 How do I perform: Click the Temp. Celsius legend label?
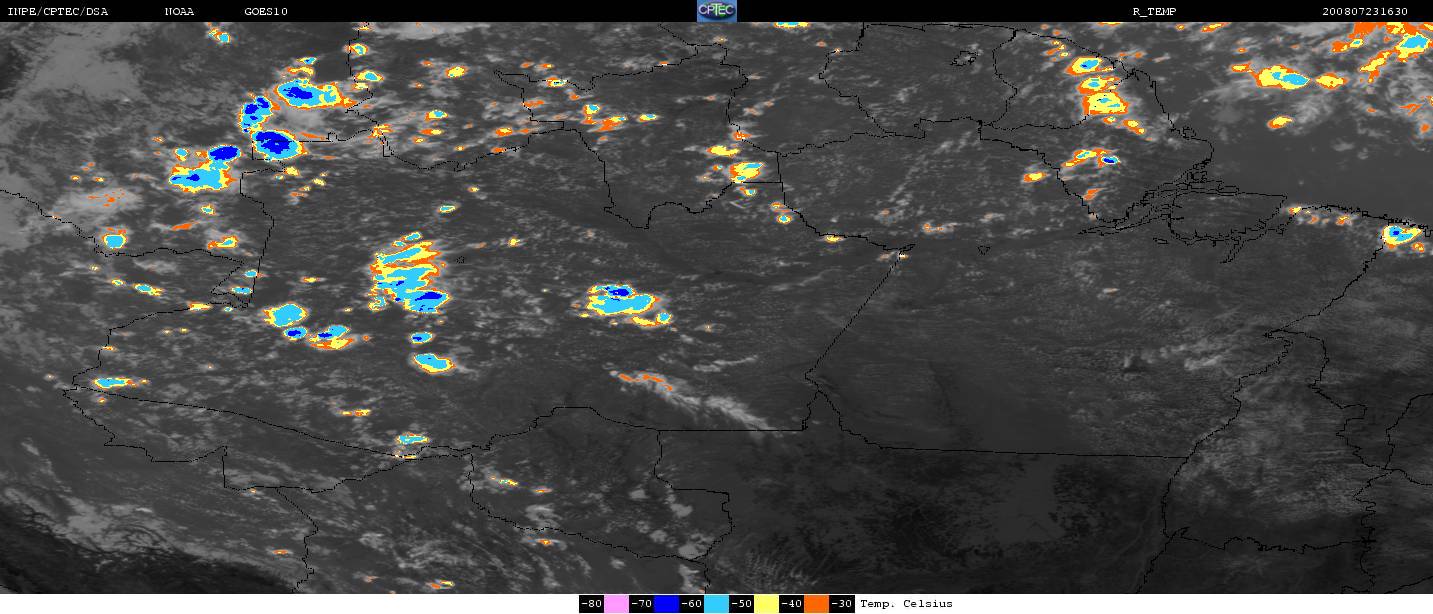click(x=906, y=604)
